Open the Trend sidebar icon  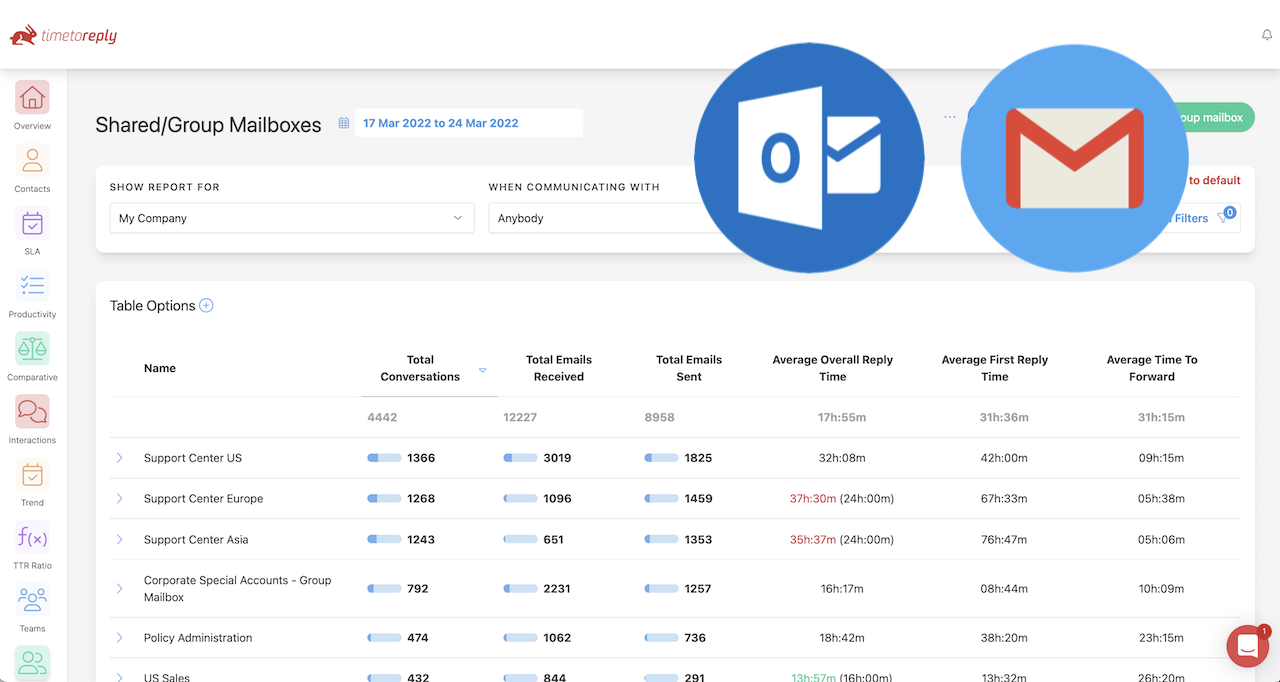32,475
